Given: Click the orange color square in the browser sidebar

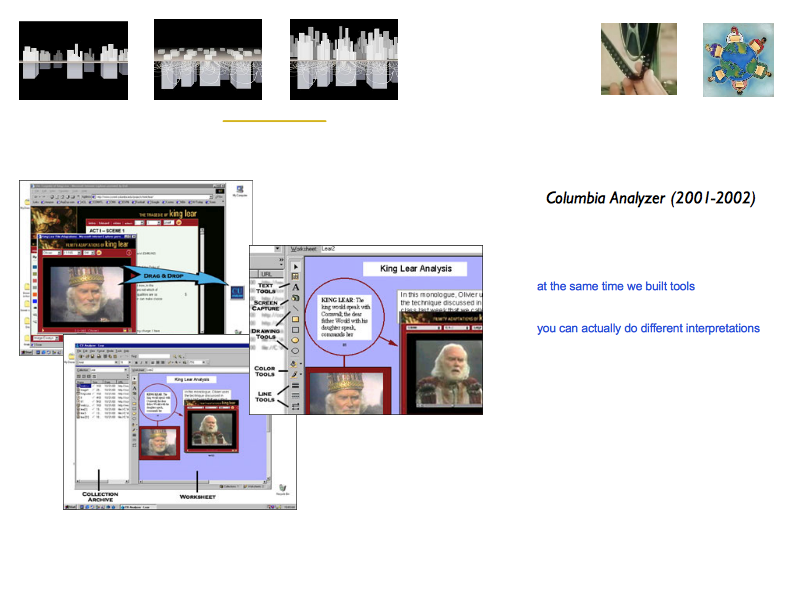Looking at the screenshot, I should 35,294.
